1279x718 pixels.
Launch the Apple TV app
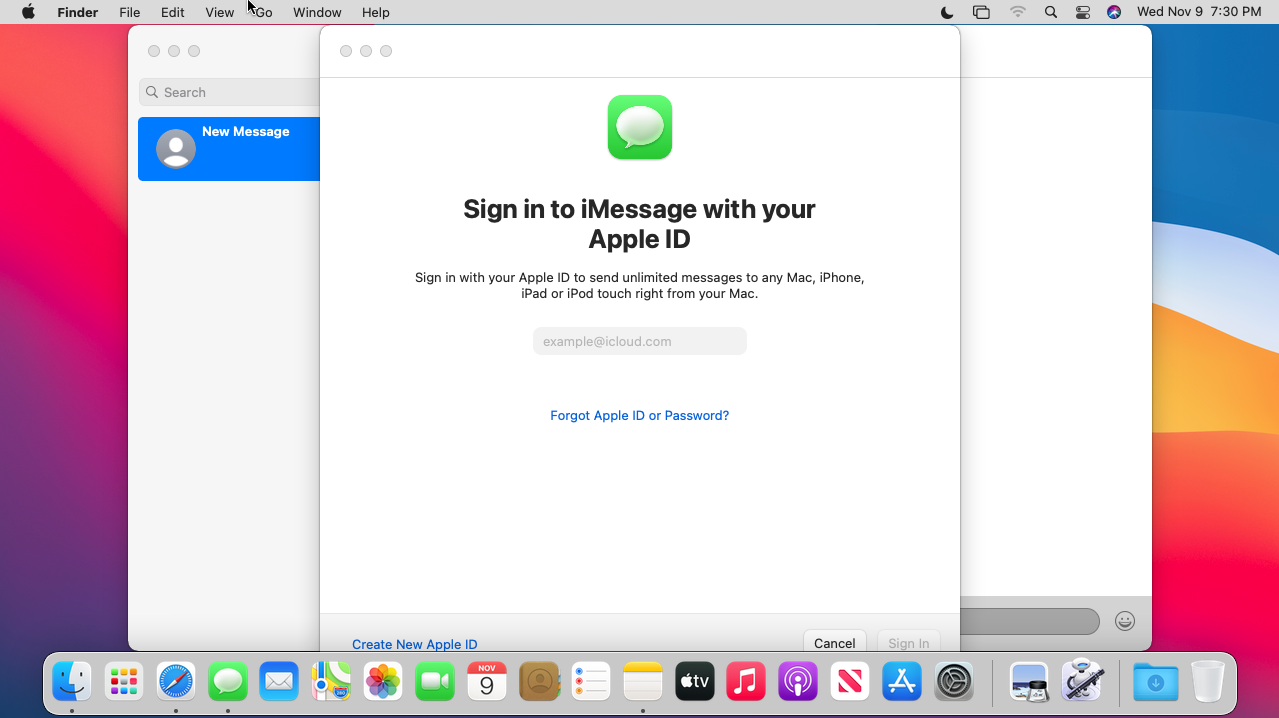coord(695,682)
